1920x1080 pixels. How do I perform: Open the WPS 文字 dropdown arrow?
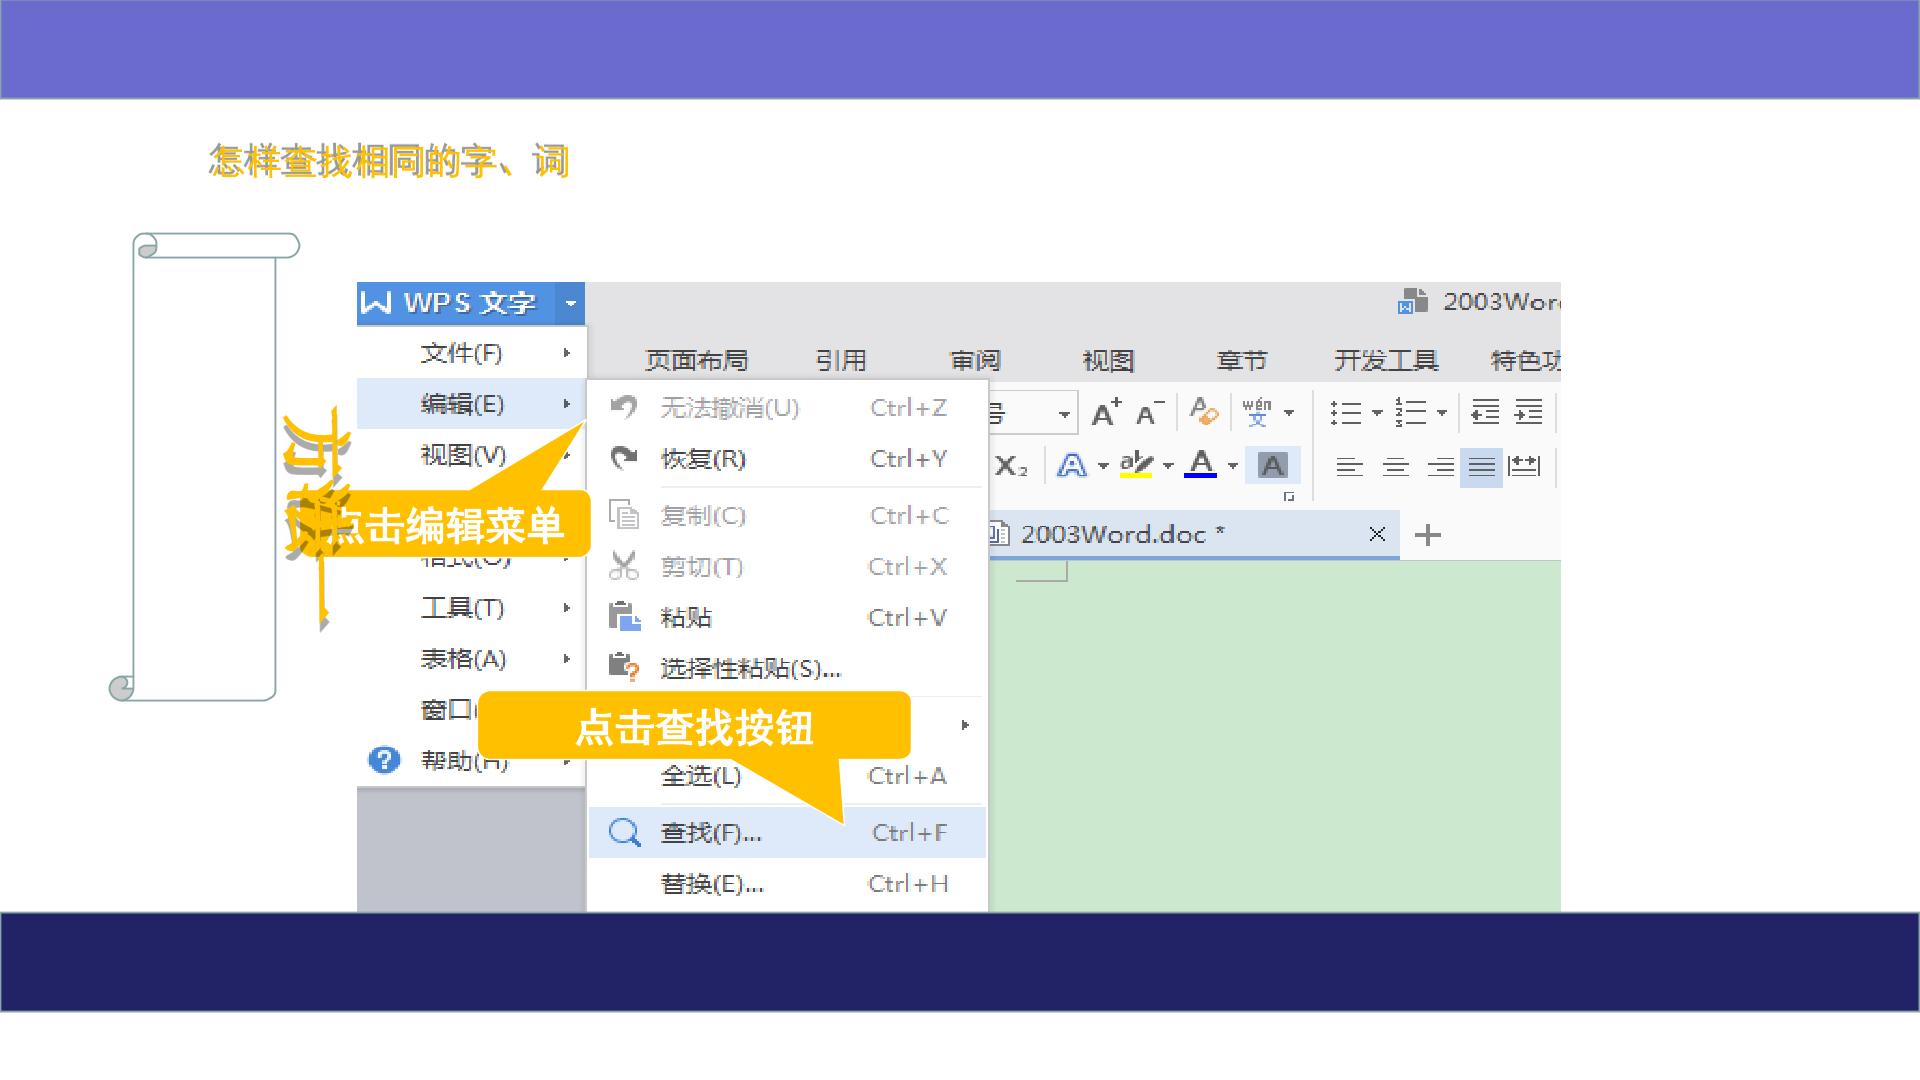[570, 303]
